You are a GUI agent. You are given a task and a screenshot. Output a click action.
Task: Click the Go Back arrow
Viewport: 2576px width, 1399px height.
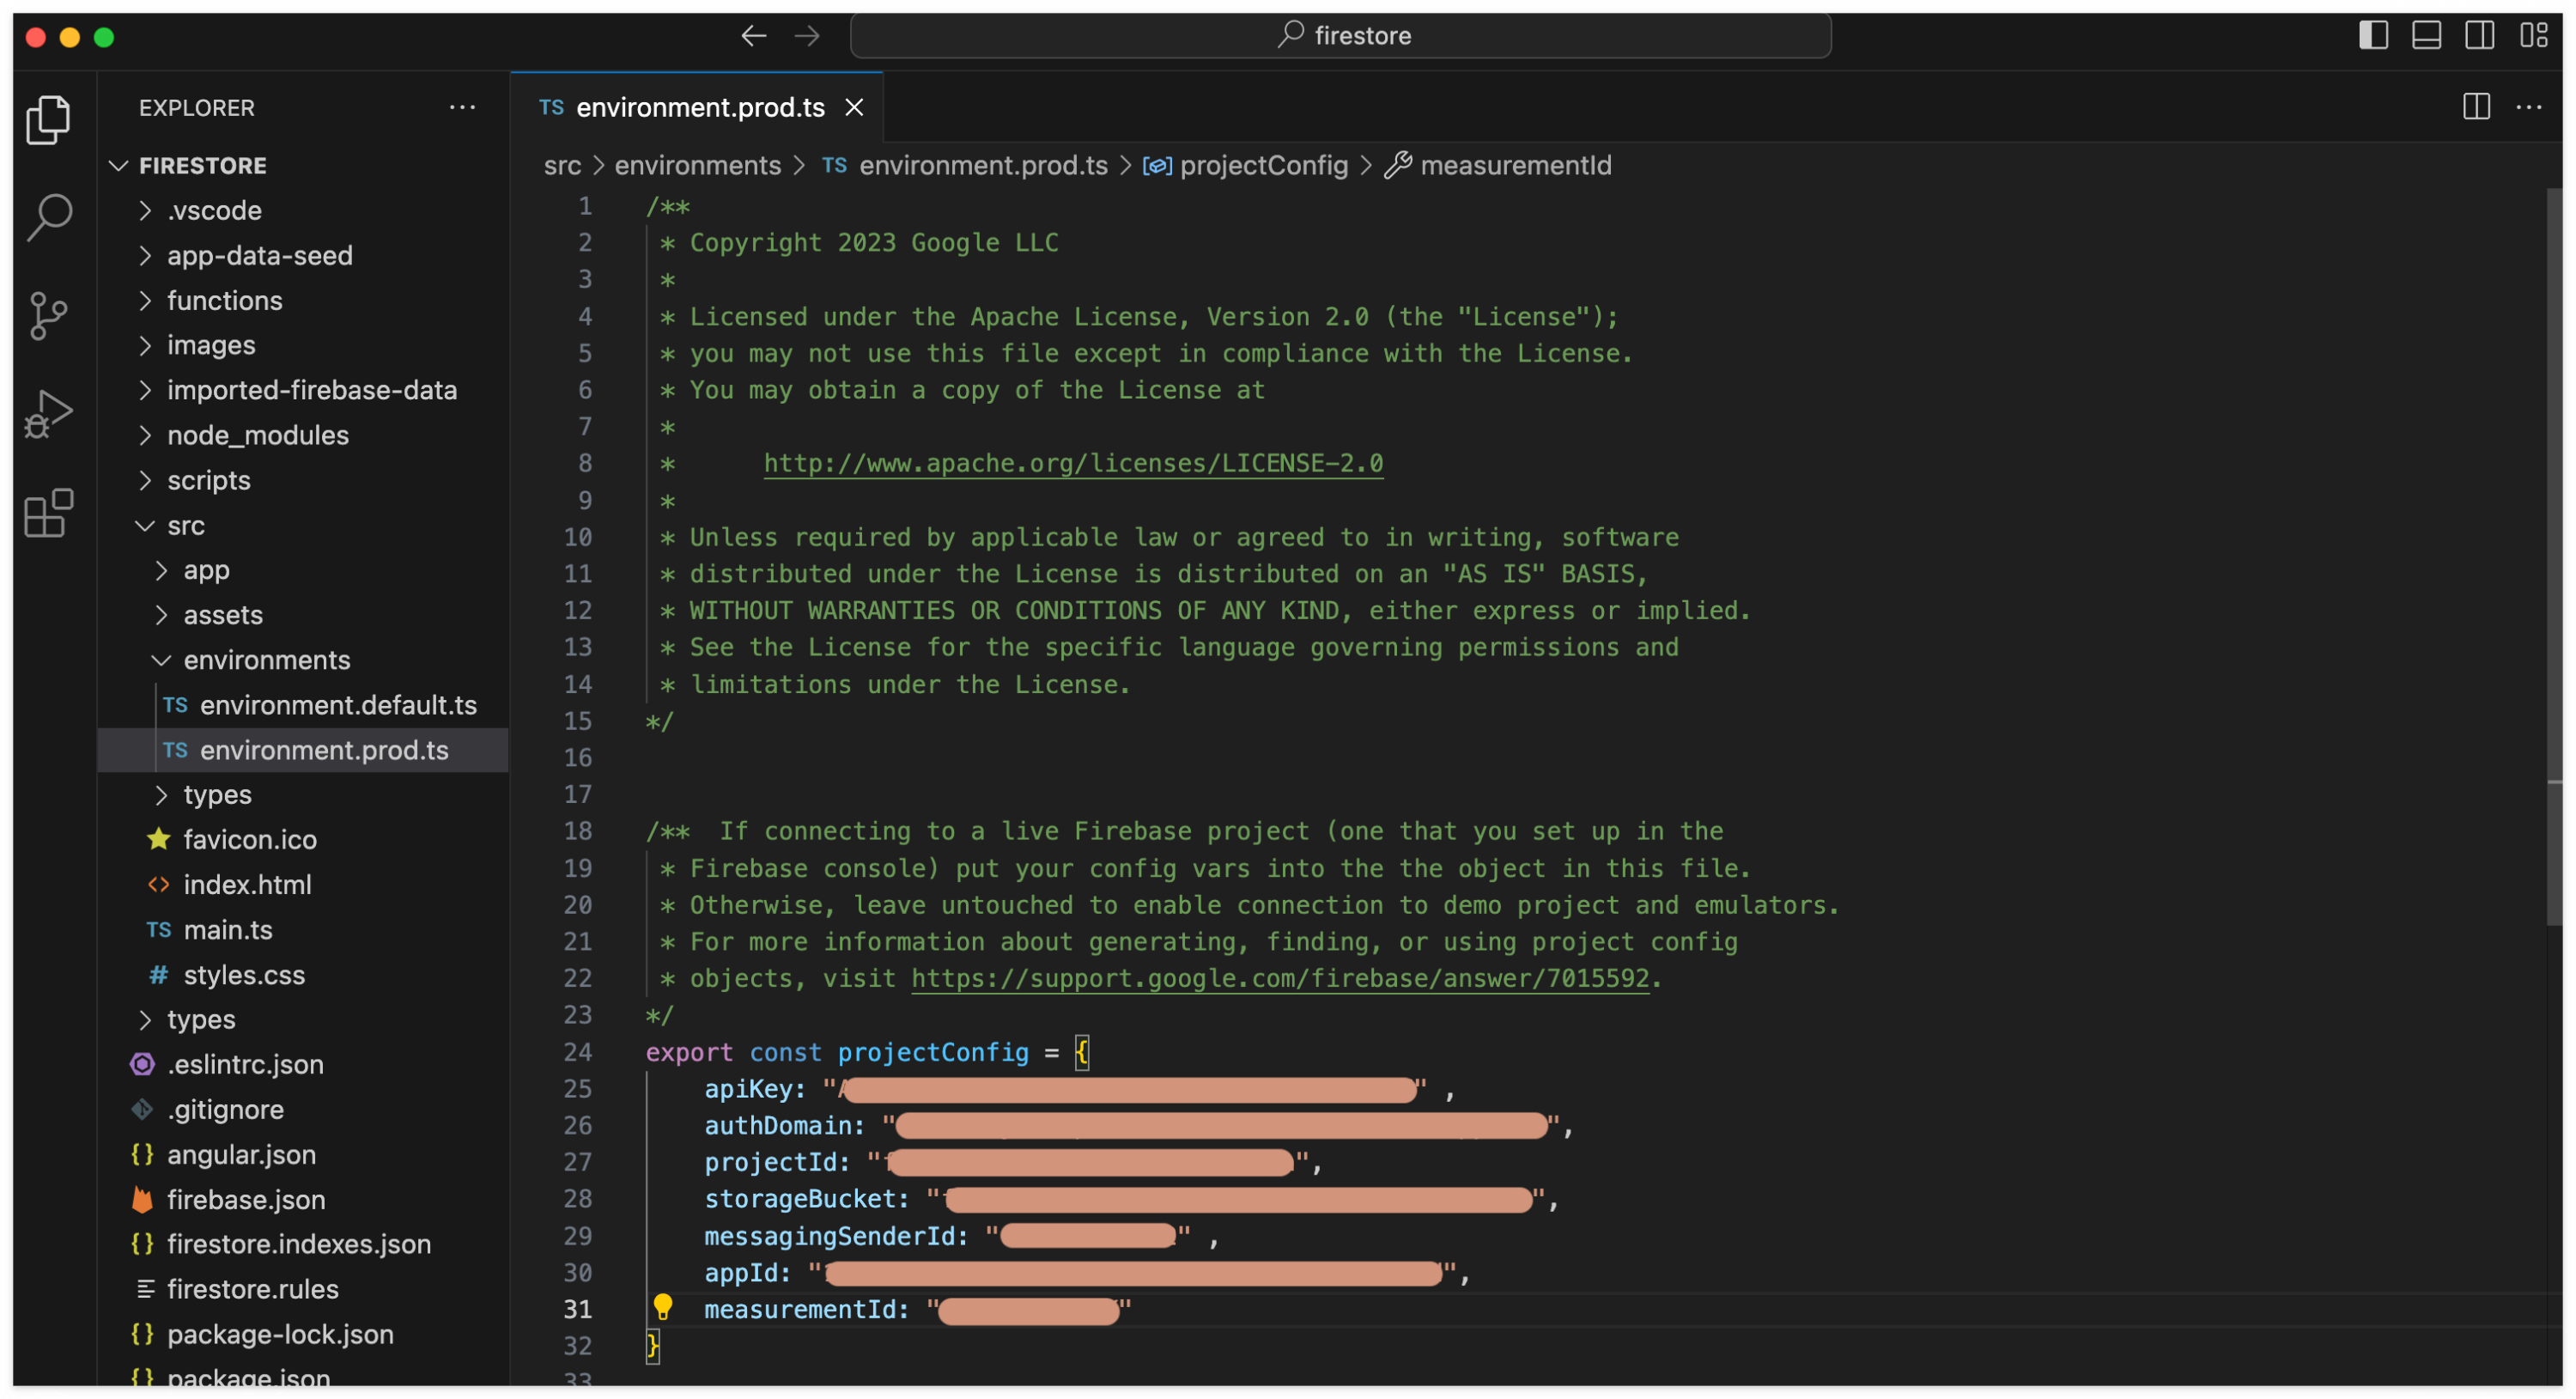(754, 36)
